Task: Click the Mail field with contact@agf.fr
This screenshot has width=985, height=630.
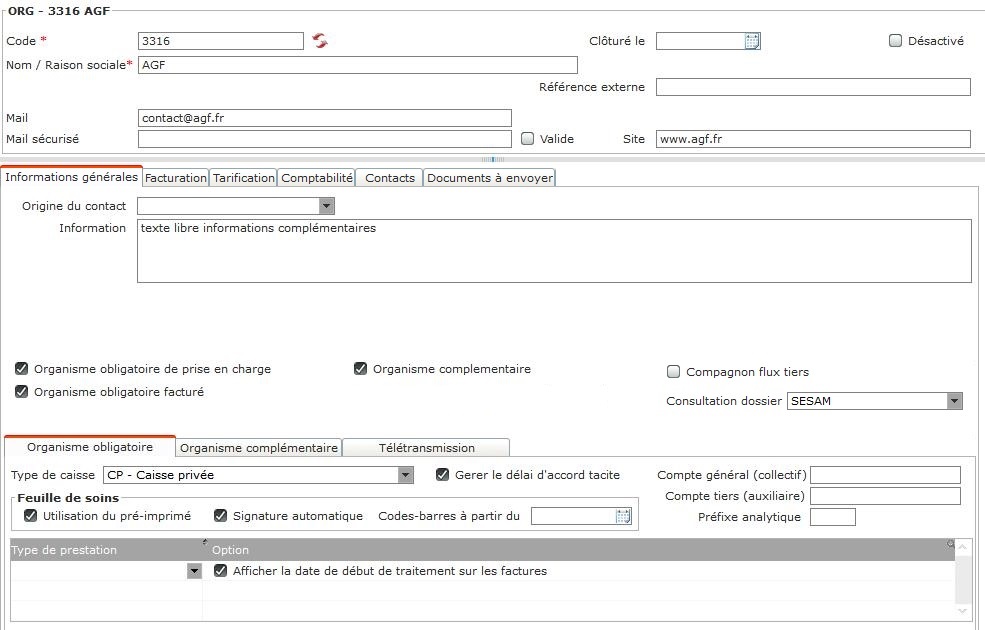Action: coord(325,118)
